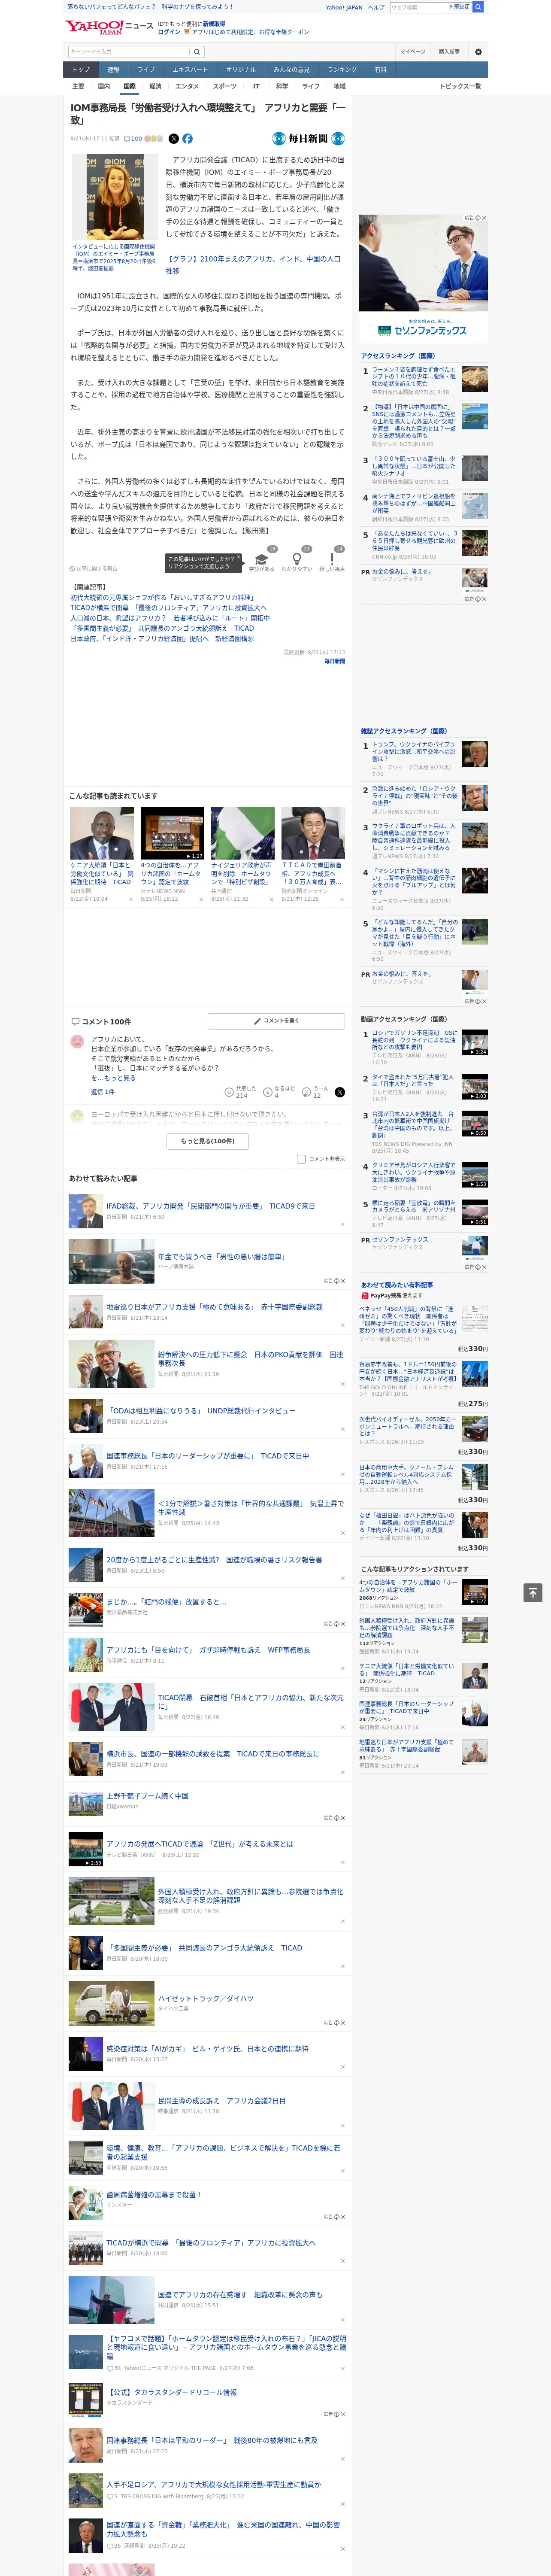The image size is (551, 2576).
Task: Click the 記事に関する報告 report icon link
Action: [x=94, y=569]
